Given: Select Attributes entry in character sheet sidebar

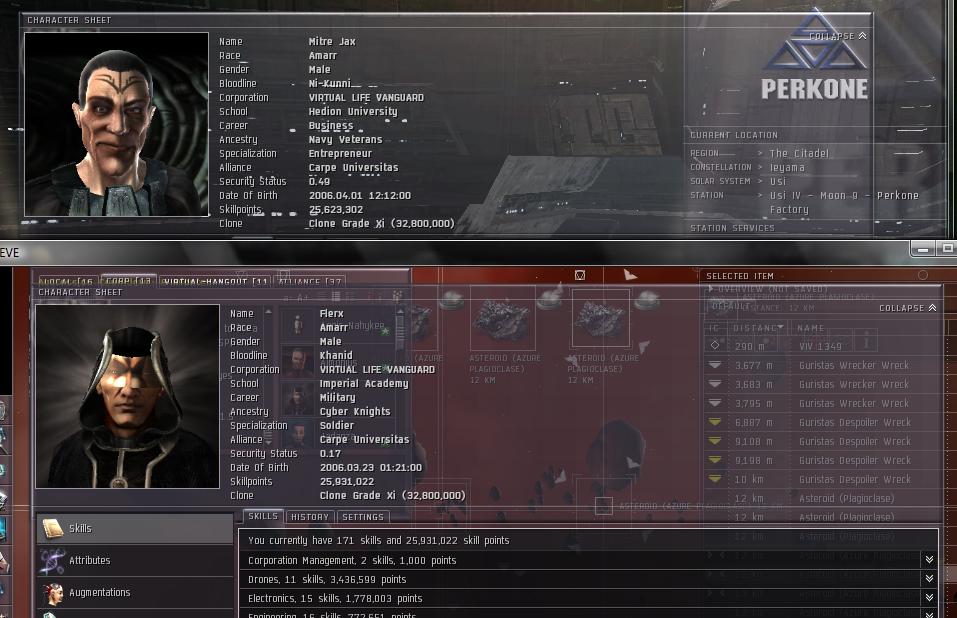Looking at the screenshot, I should [x=135, y=561].
